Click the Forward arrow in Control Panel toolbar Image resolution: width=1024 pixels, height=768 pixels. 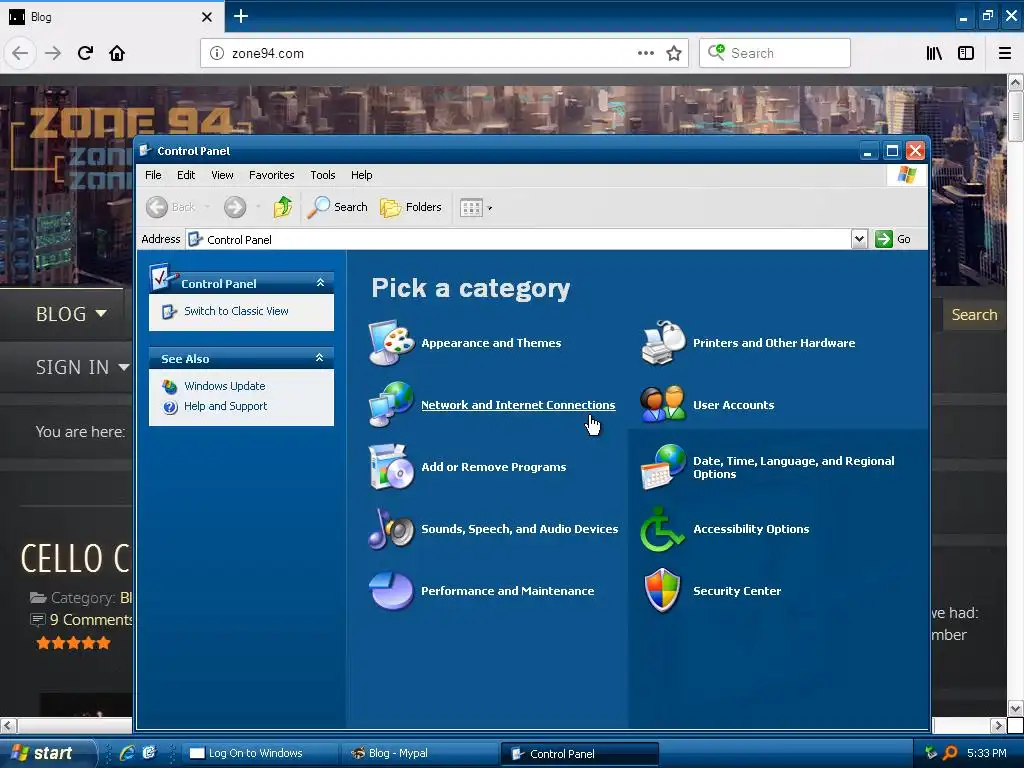(235, 207)
